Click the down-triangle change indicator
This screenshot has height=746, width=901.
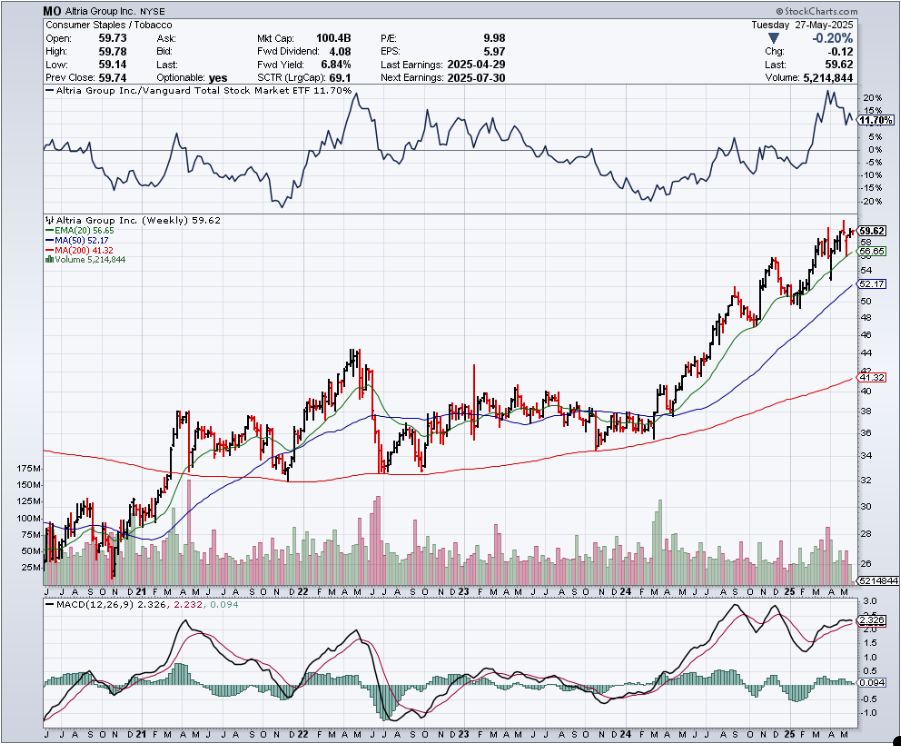click(x=773, y=39)
